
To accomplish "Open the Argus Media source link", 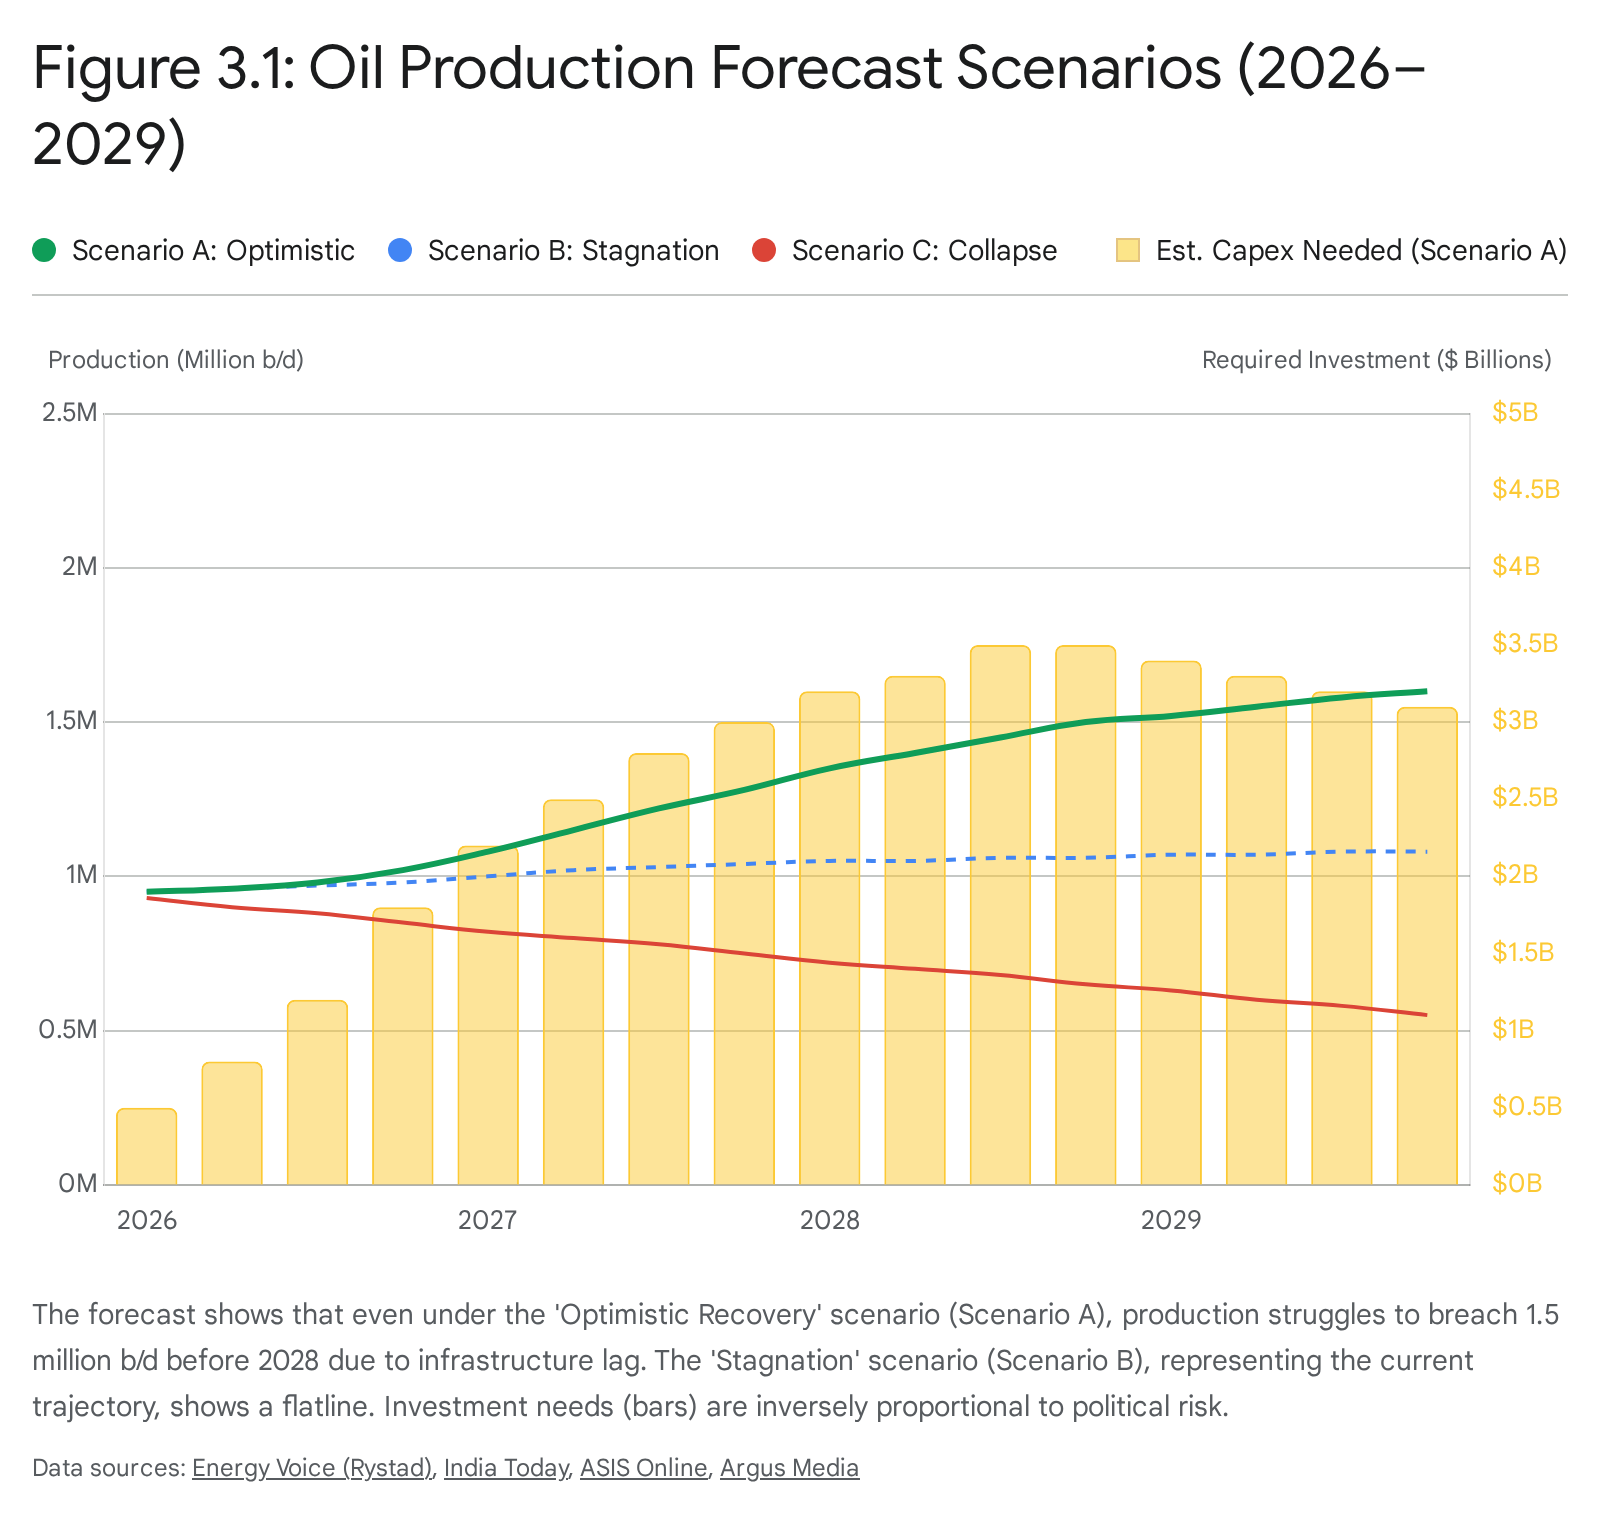I will pos(789,1468).
